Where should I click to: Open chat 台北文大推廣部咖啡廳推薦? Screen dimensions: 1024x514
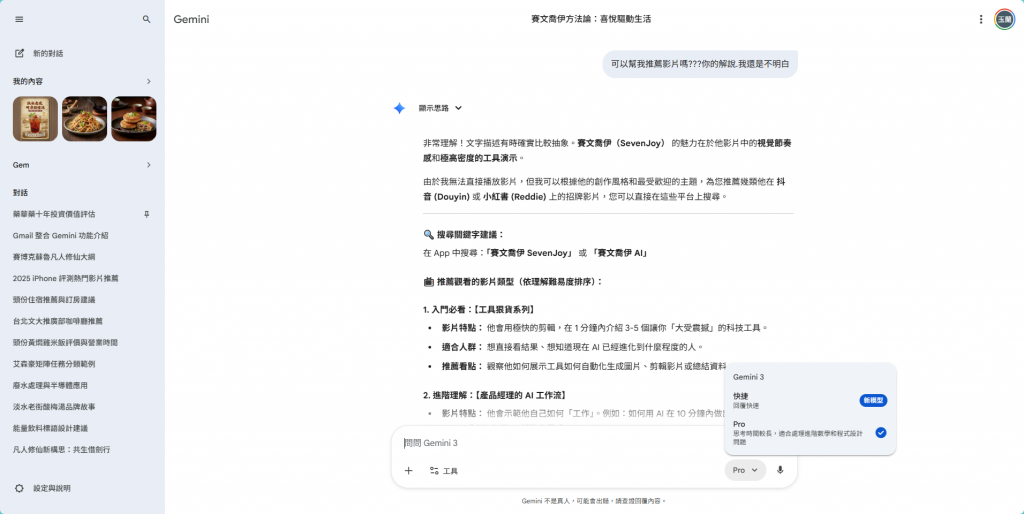[57, 321]
